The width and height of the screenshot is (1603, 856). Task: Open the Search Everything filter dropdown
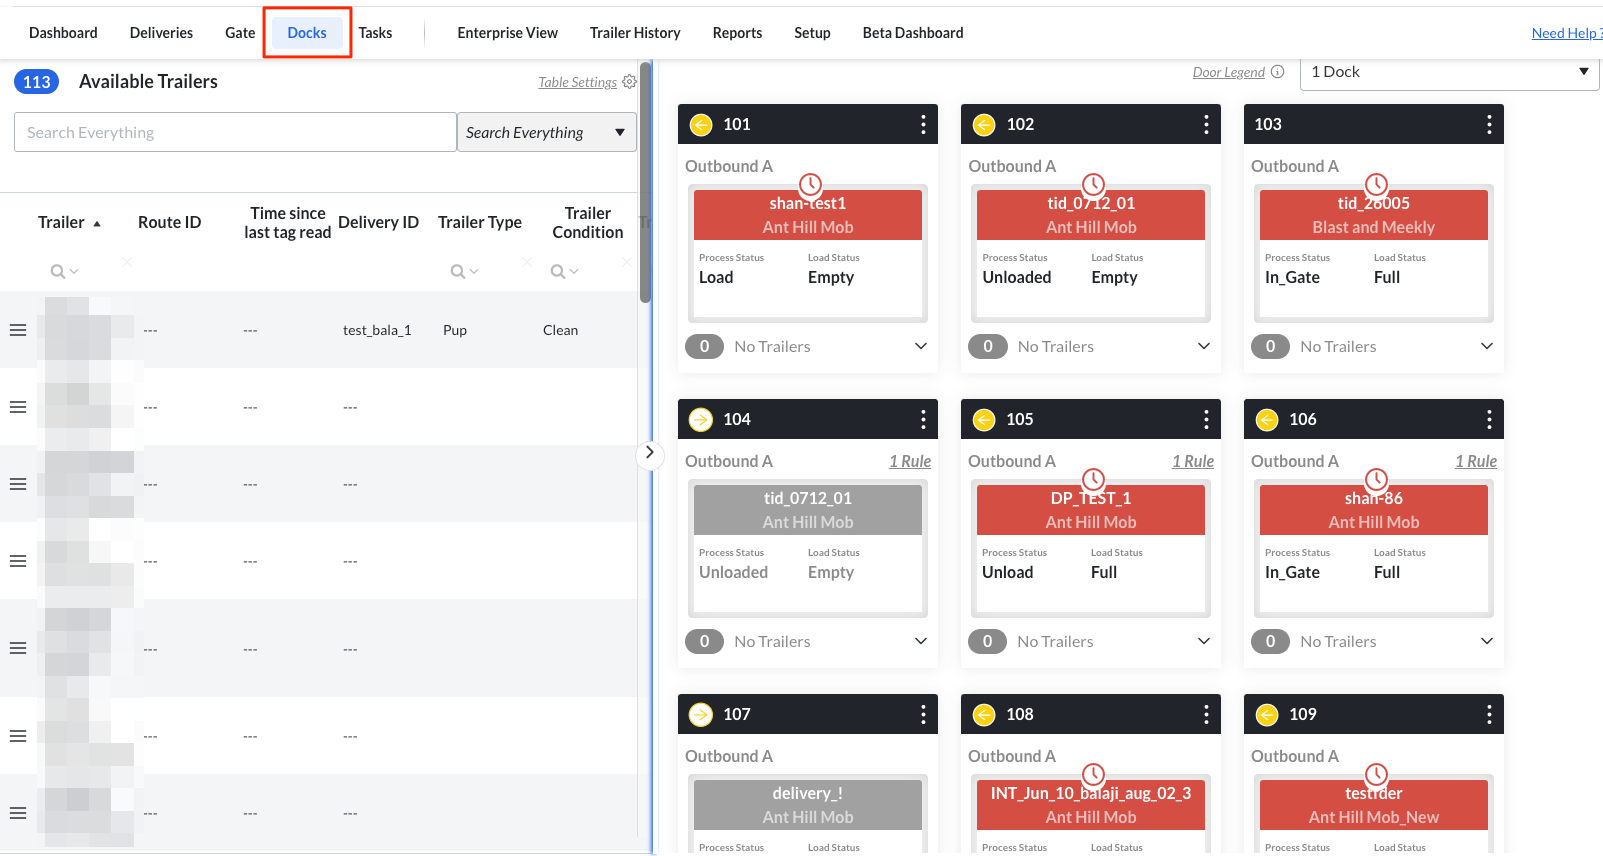click(x=546, y=132)
